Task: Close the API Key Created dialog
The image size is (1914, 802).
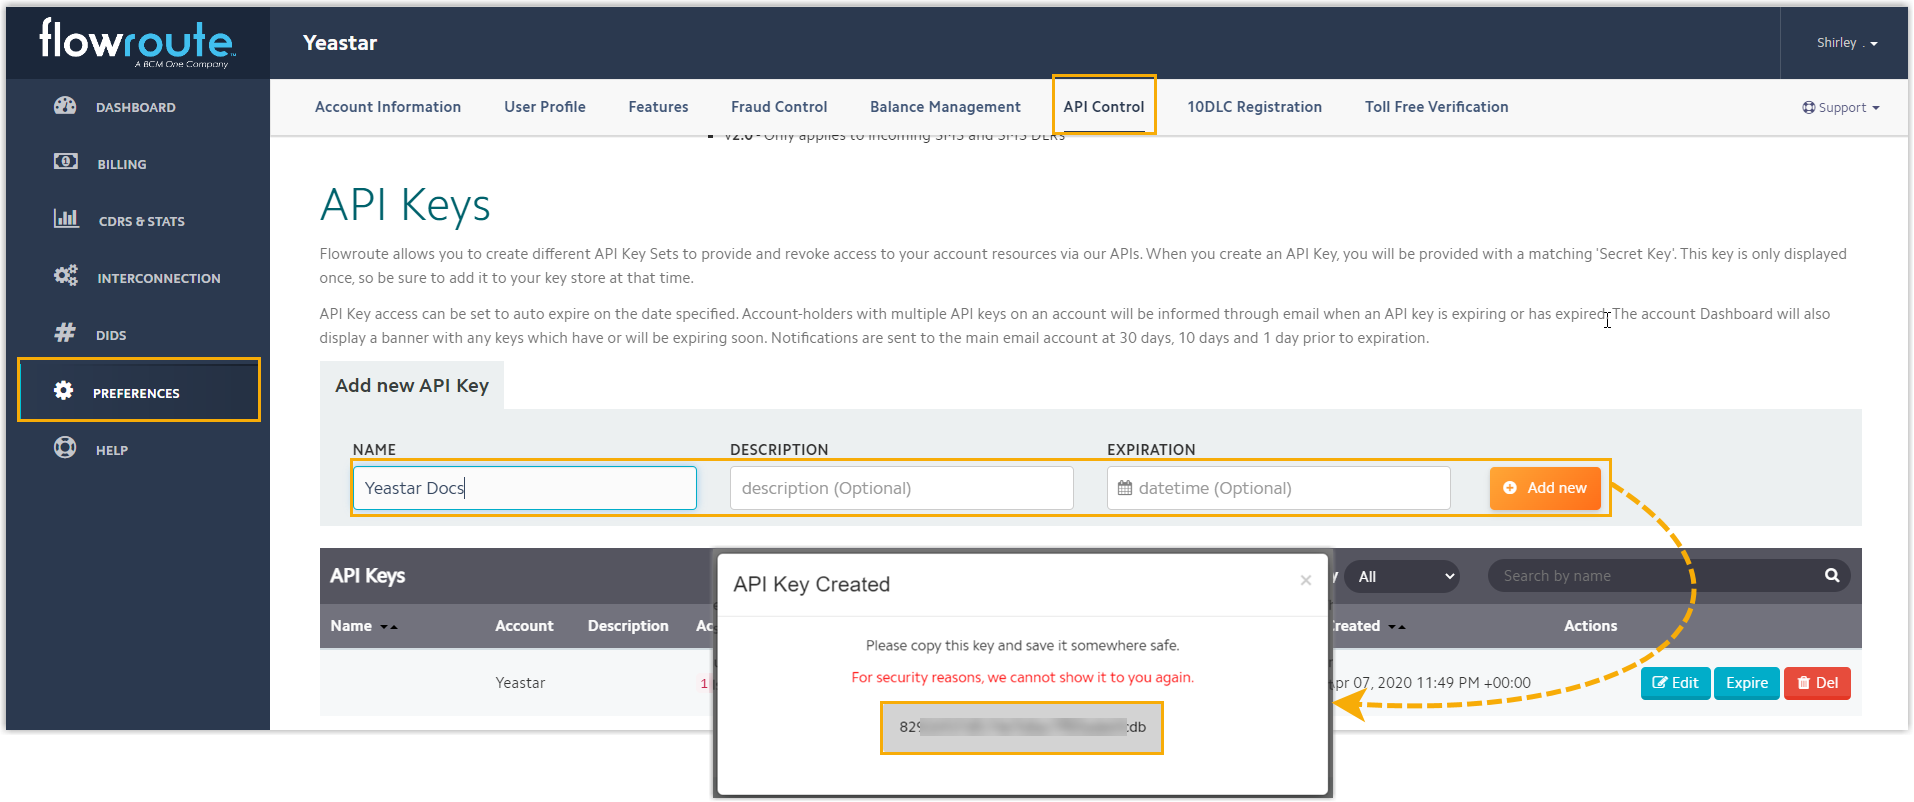Action: pos(1305,580)
